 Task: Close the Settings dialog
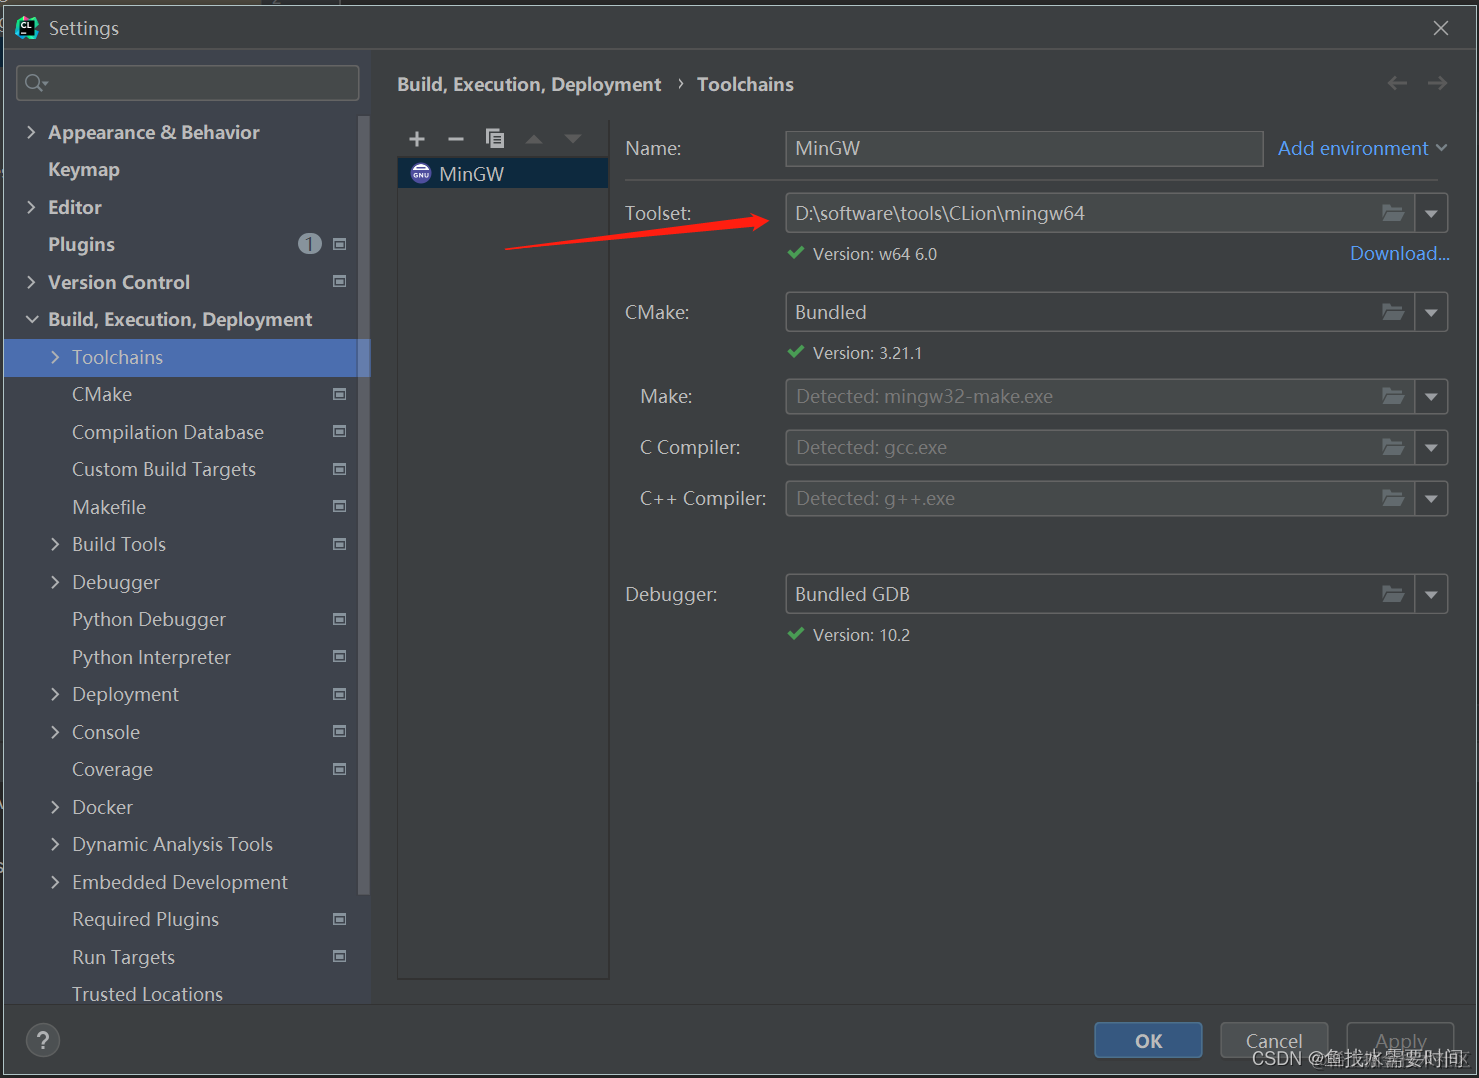[x=1440, y=28]
